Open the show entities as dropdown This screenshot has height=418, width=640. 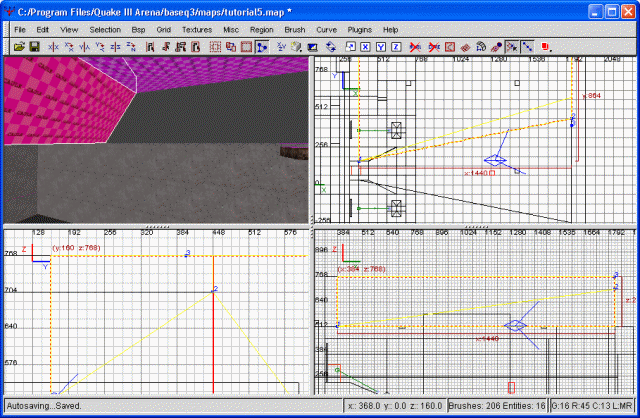(x=546, y=47)
